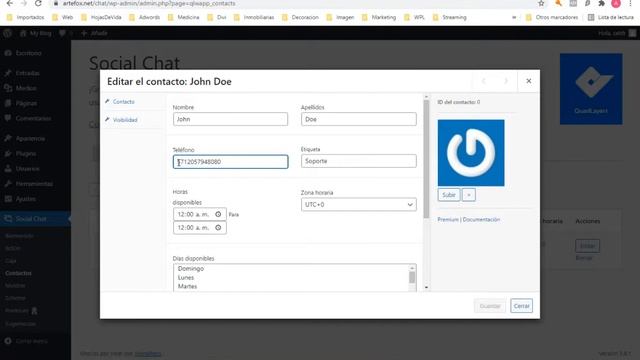The width and height of the screenshot is (640, 360).
Task: Click the WordPress logo in admin bar
Action: [7, 33]
